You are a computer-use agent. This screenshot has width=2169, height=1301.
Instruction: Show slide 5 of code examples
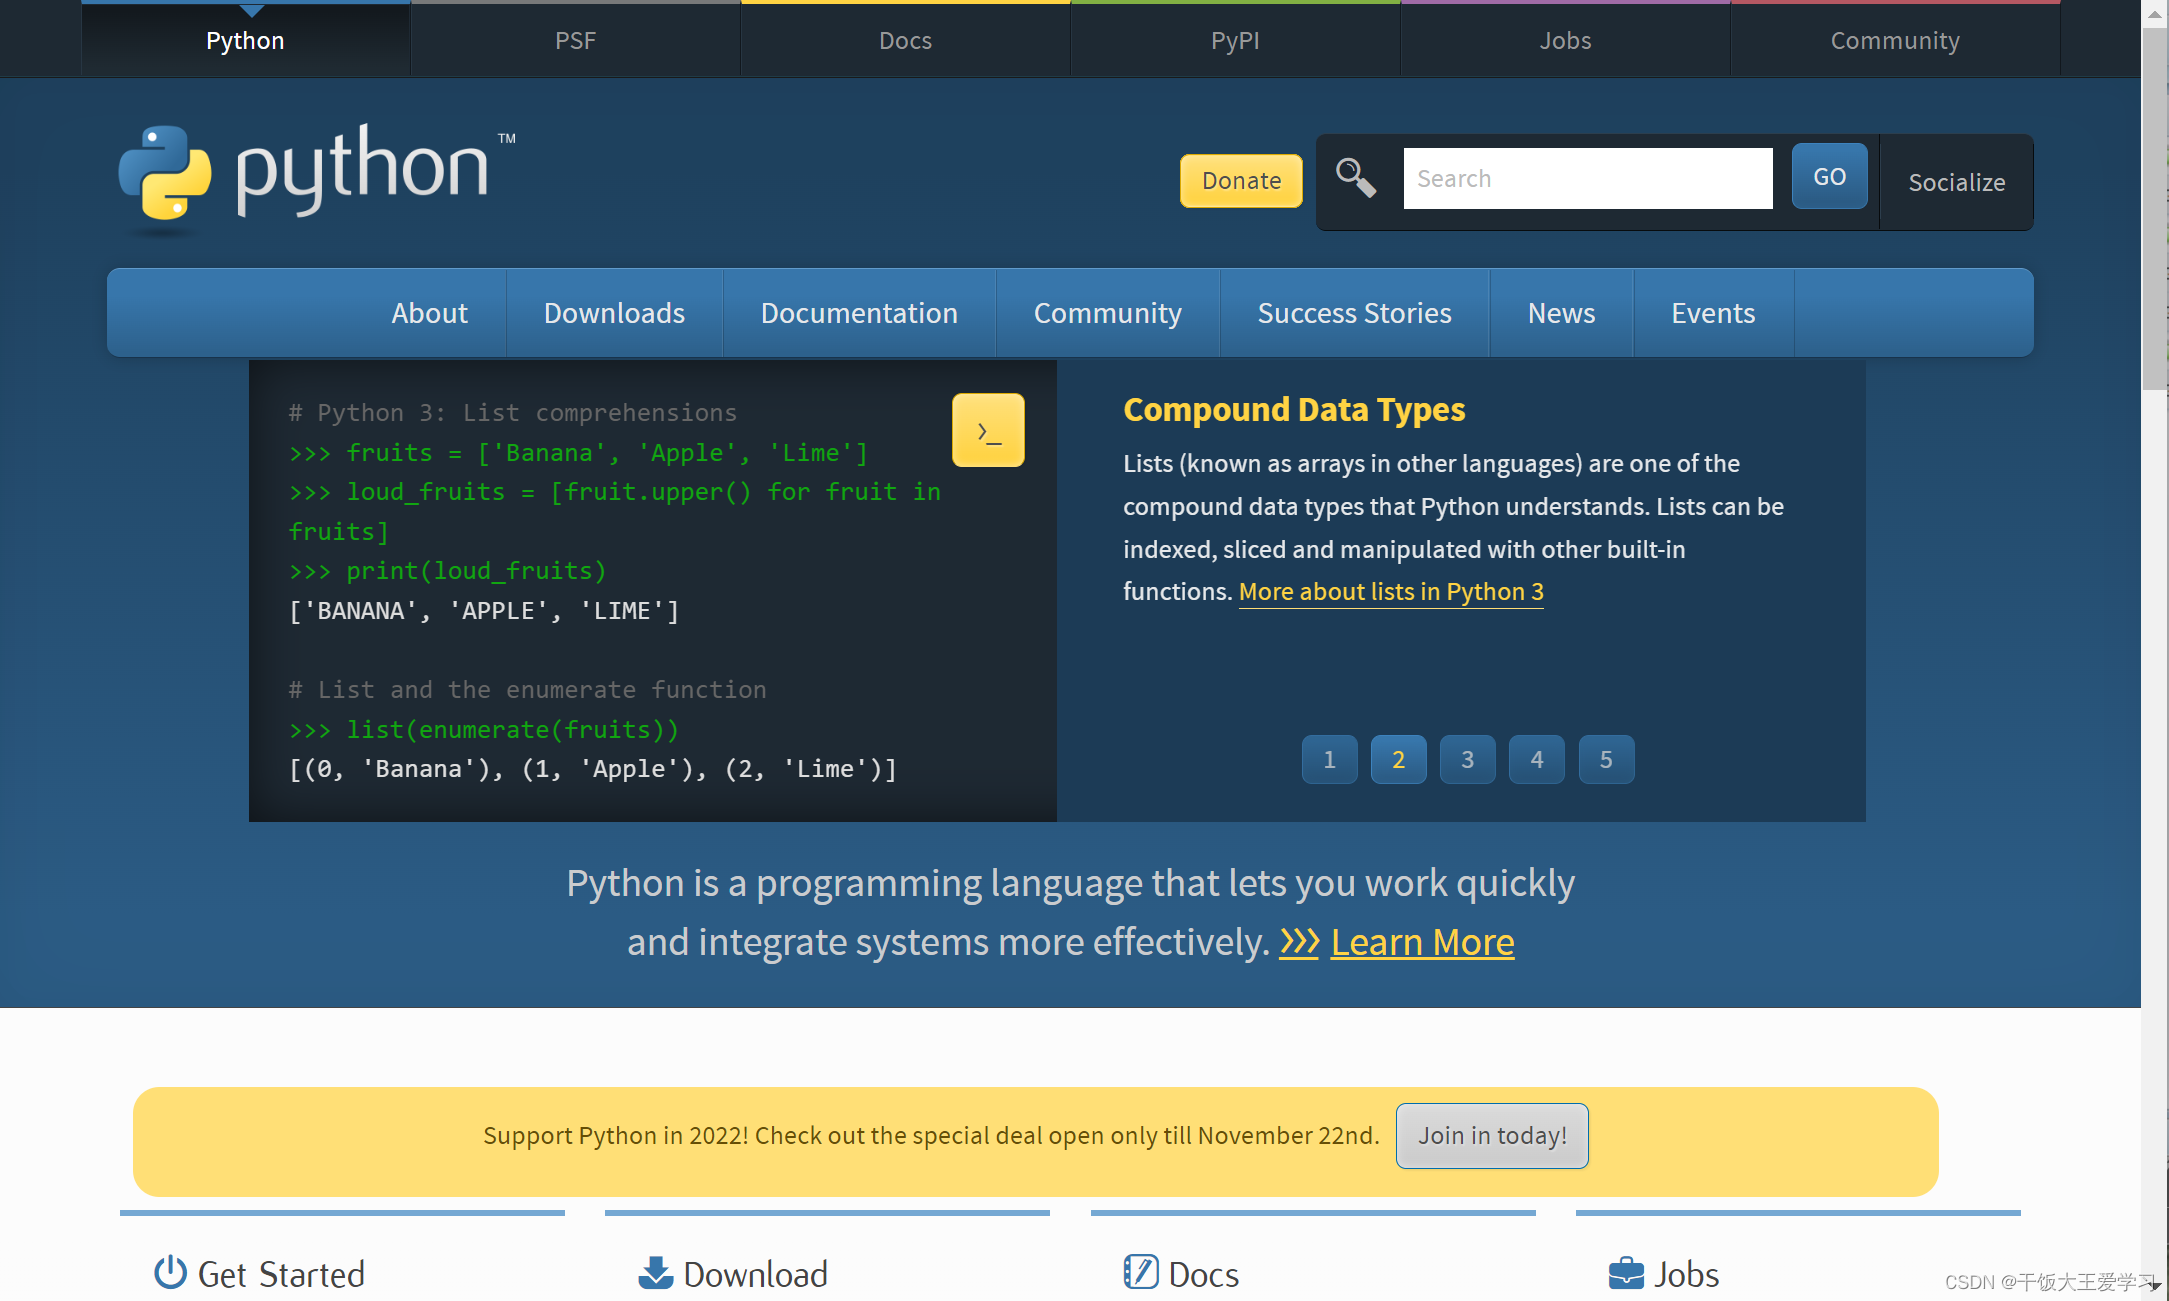tap(1606, 760)
